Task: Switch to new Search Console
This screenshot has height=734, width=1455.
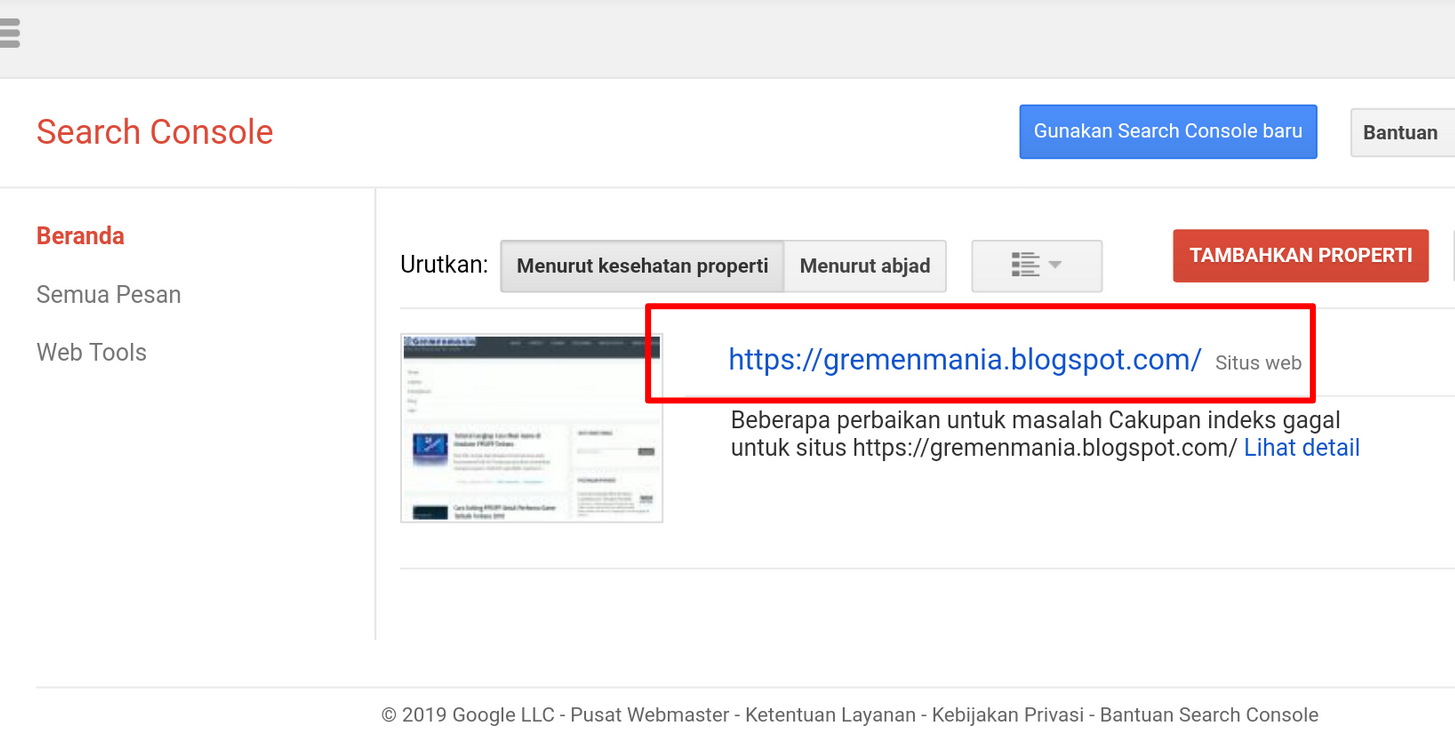Action: (x=1168, y=131)
